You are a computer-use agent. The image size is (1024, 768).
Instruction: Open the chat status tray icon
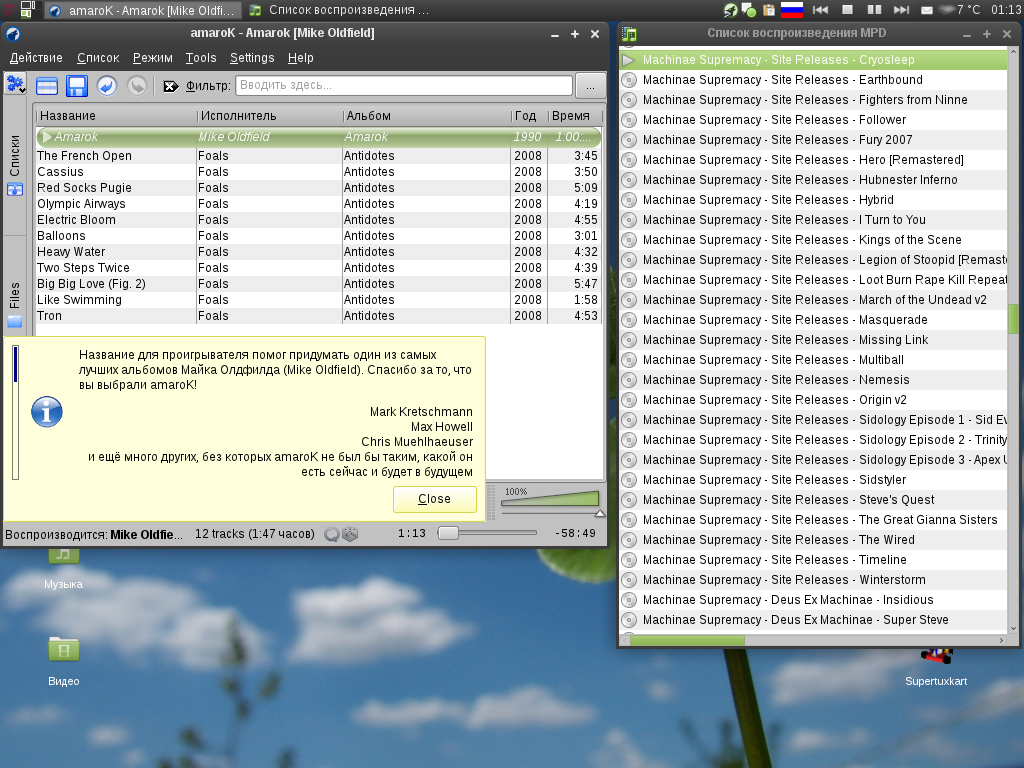click(749, 10)
